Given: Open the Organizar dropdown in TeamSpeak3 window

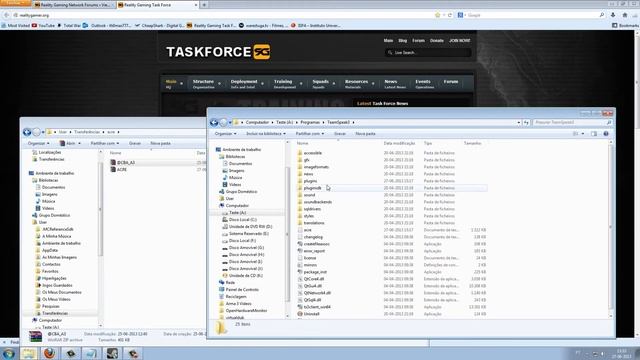Looking at the screenshot, I should pyautogui.click(x=225, y=134).
